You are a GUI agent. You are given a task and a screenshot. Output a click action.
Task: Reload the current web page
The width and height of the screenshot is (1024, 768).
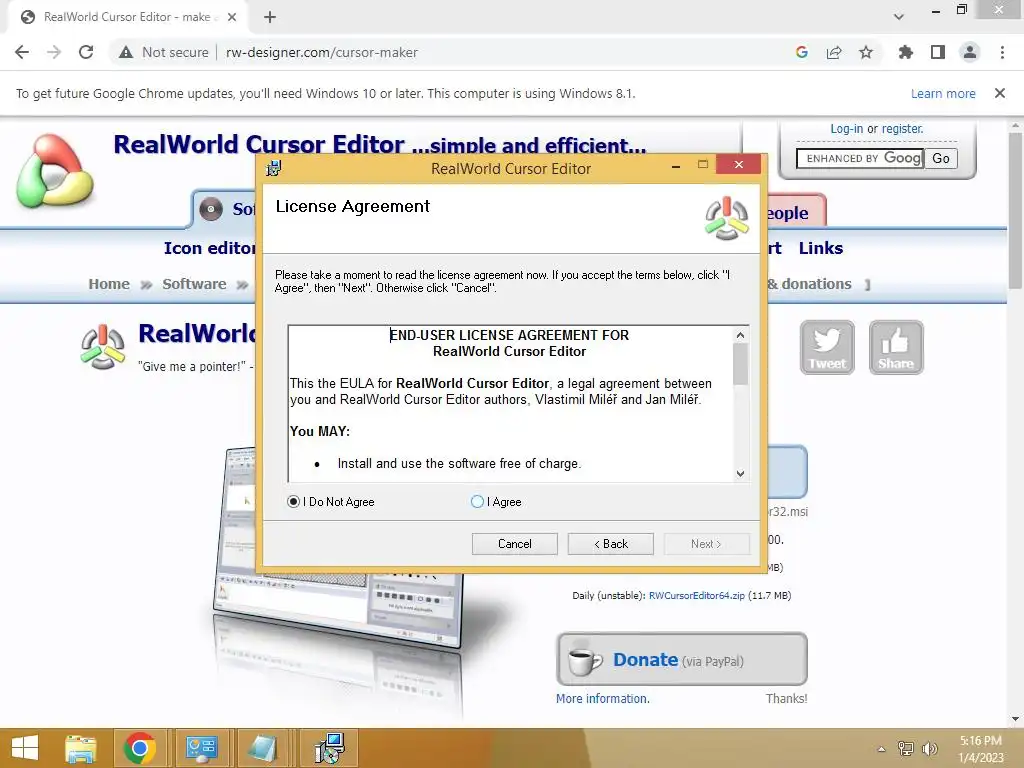(86, 52)
